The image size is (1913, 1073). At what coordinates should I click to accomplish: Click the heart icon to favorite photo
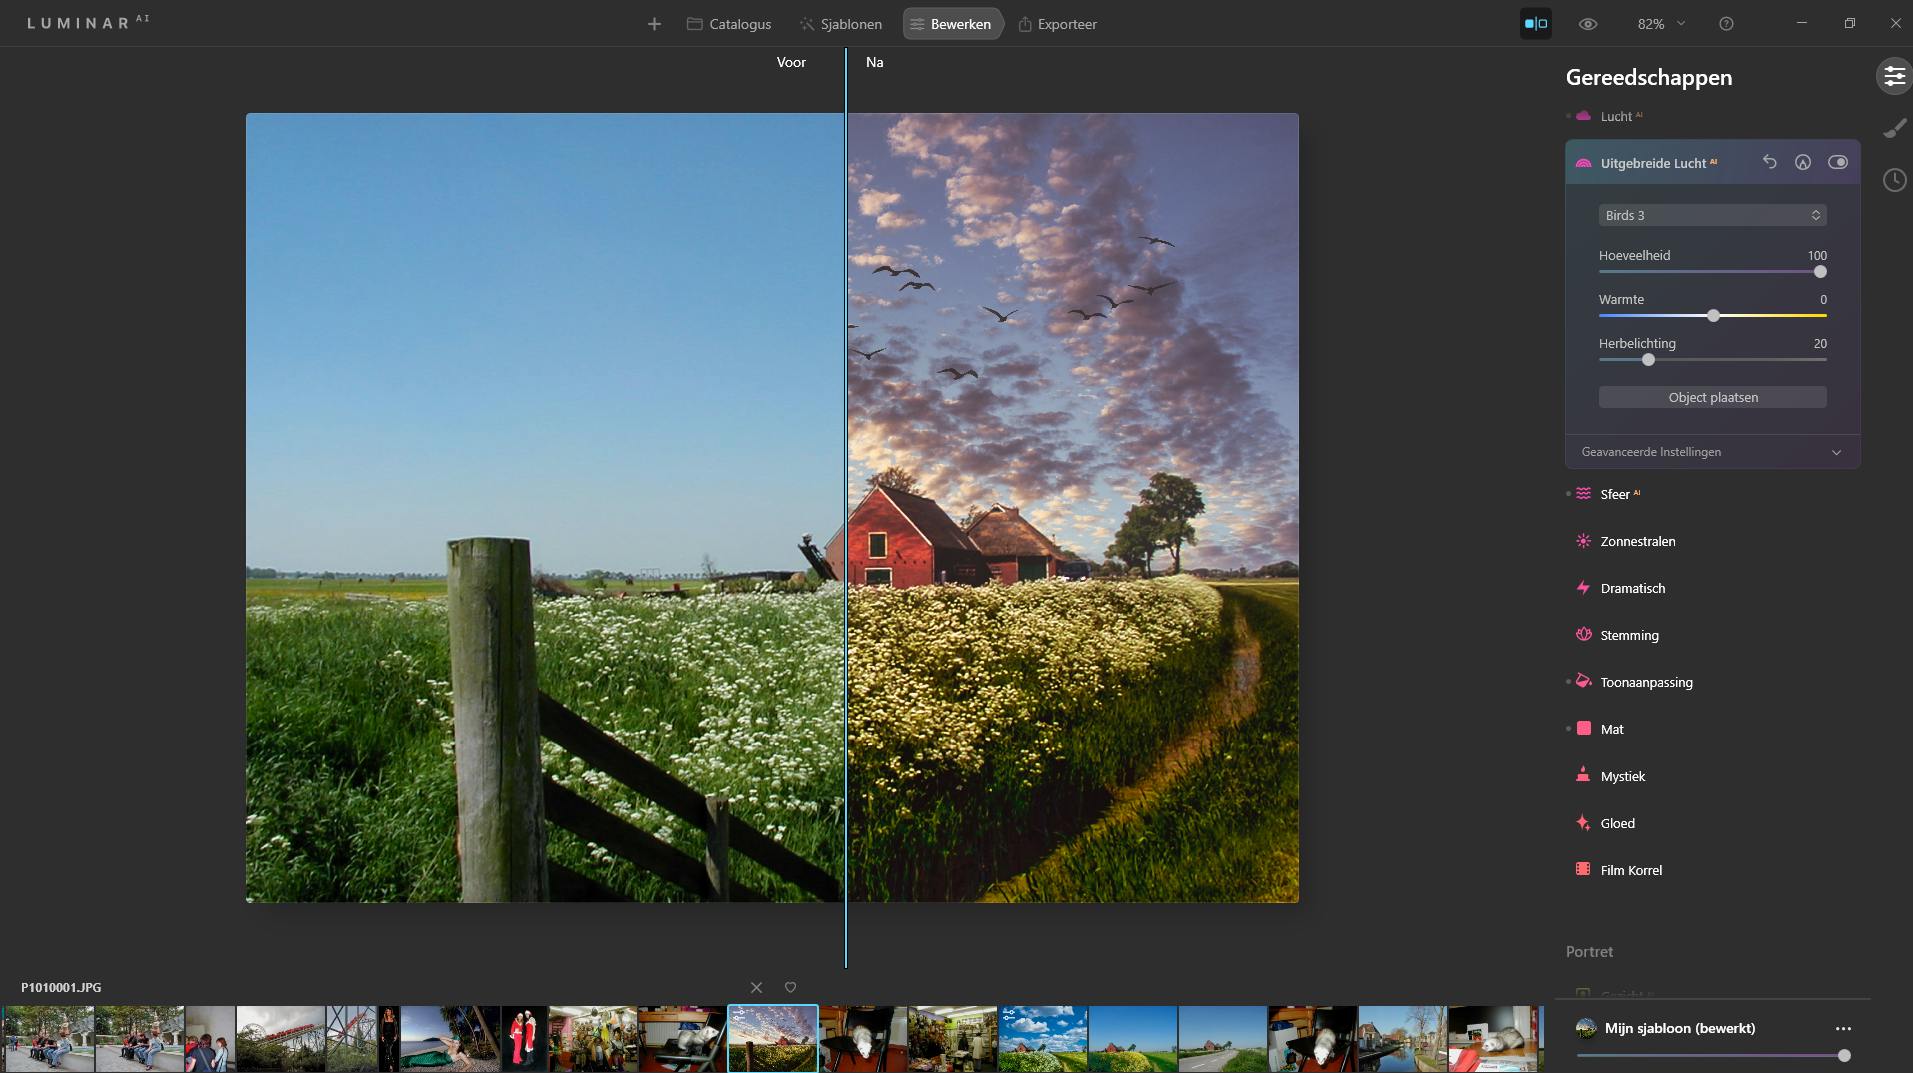(790, 987)
